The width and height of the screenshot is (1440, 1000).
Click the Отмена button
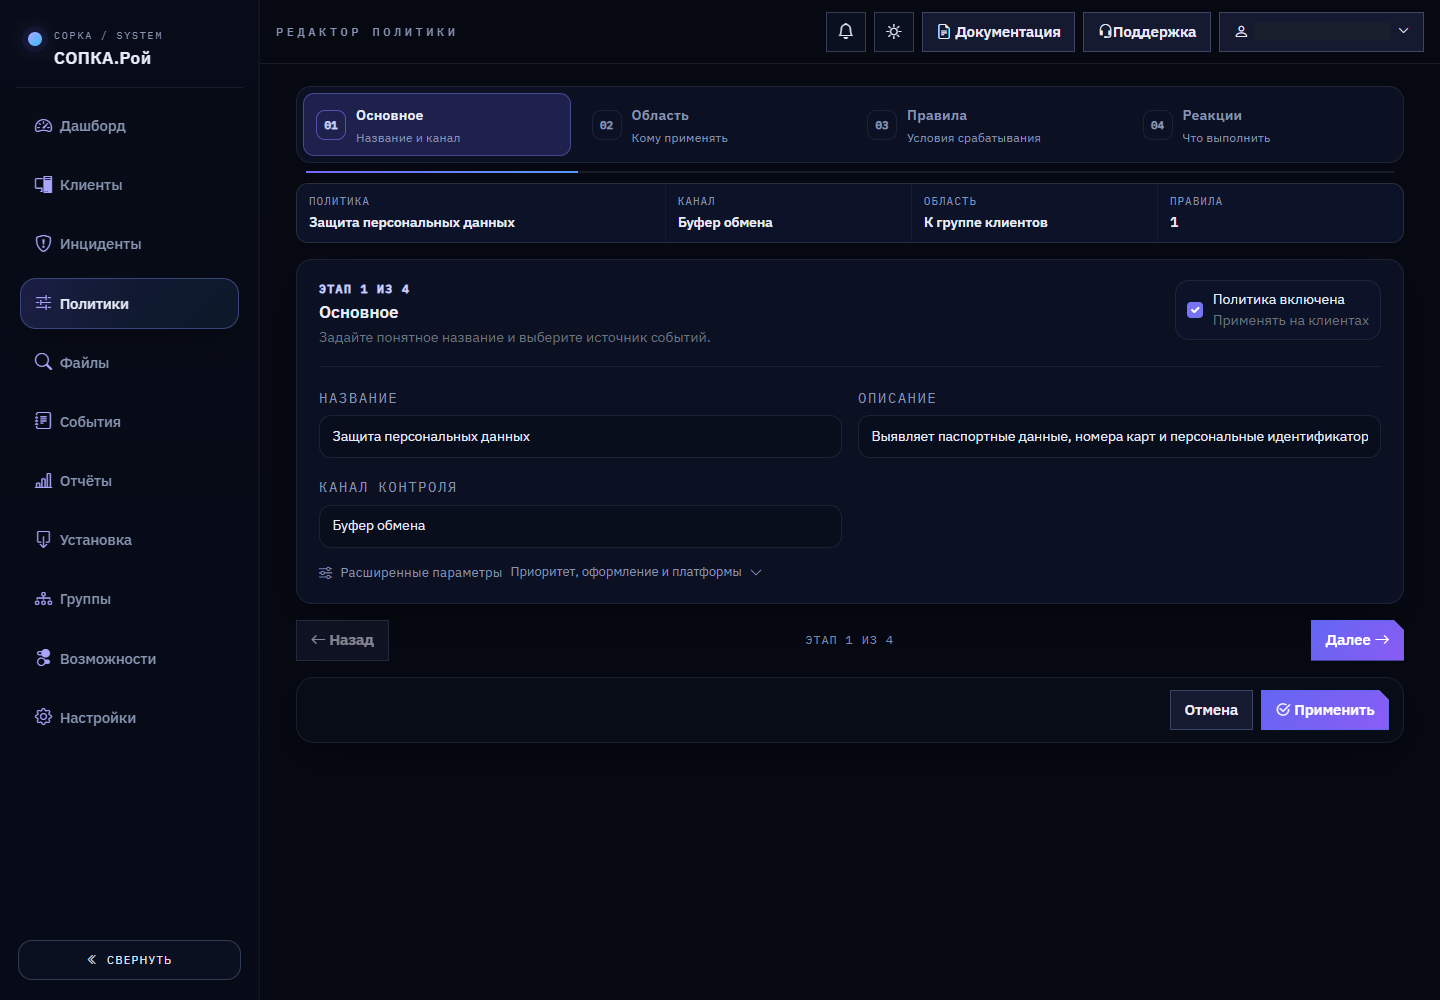1211,710
